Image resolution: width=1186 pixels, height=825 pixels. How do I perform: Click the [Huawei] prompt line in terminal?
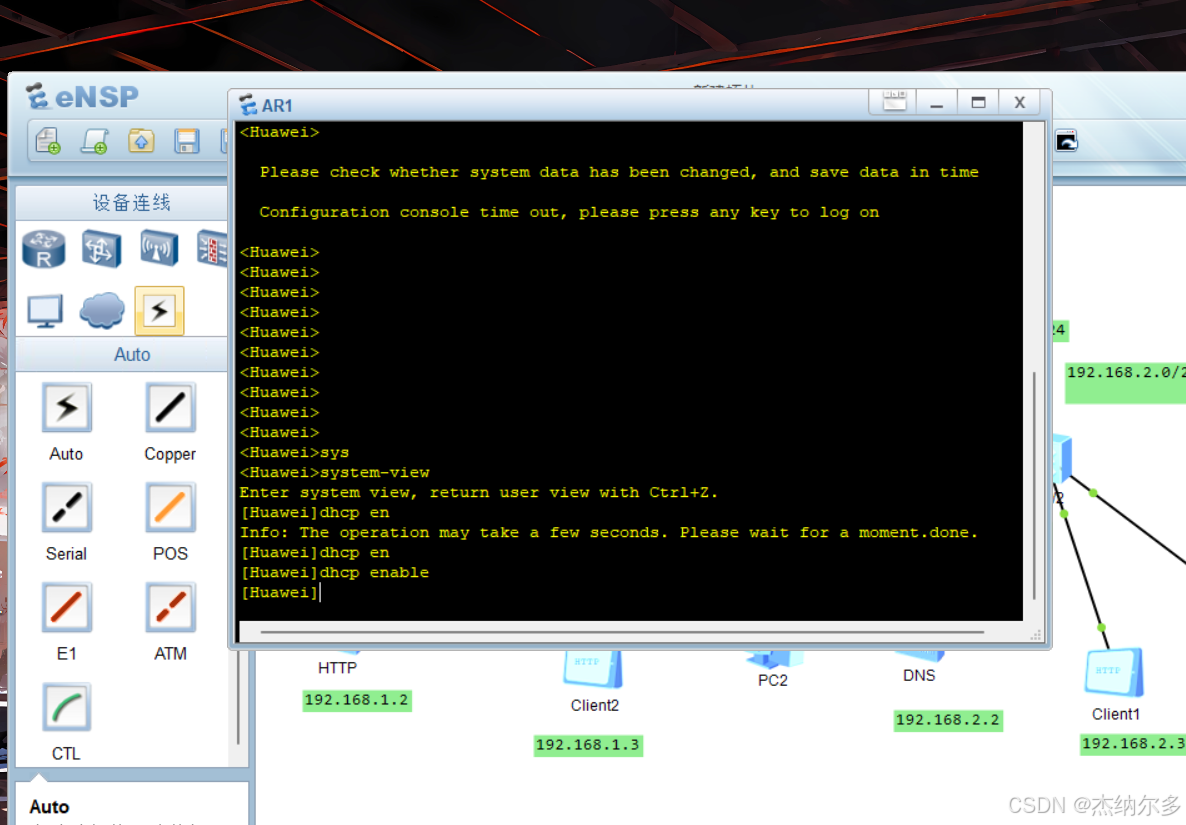click(281, 593)
